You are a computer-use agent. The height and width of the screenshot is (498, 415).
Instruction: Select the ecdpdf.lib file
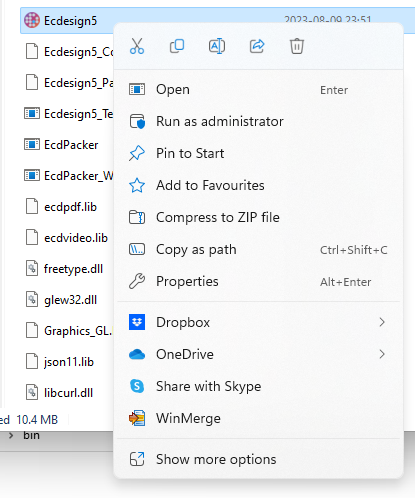coord(70,207)
